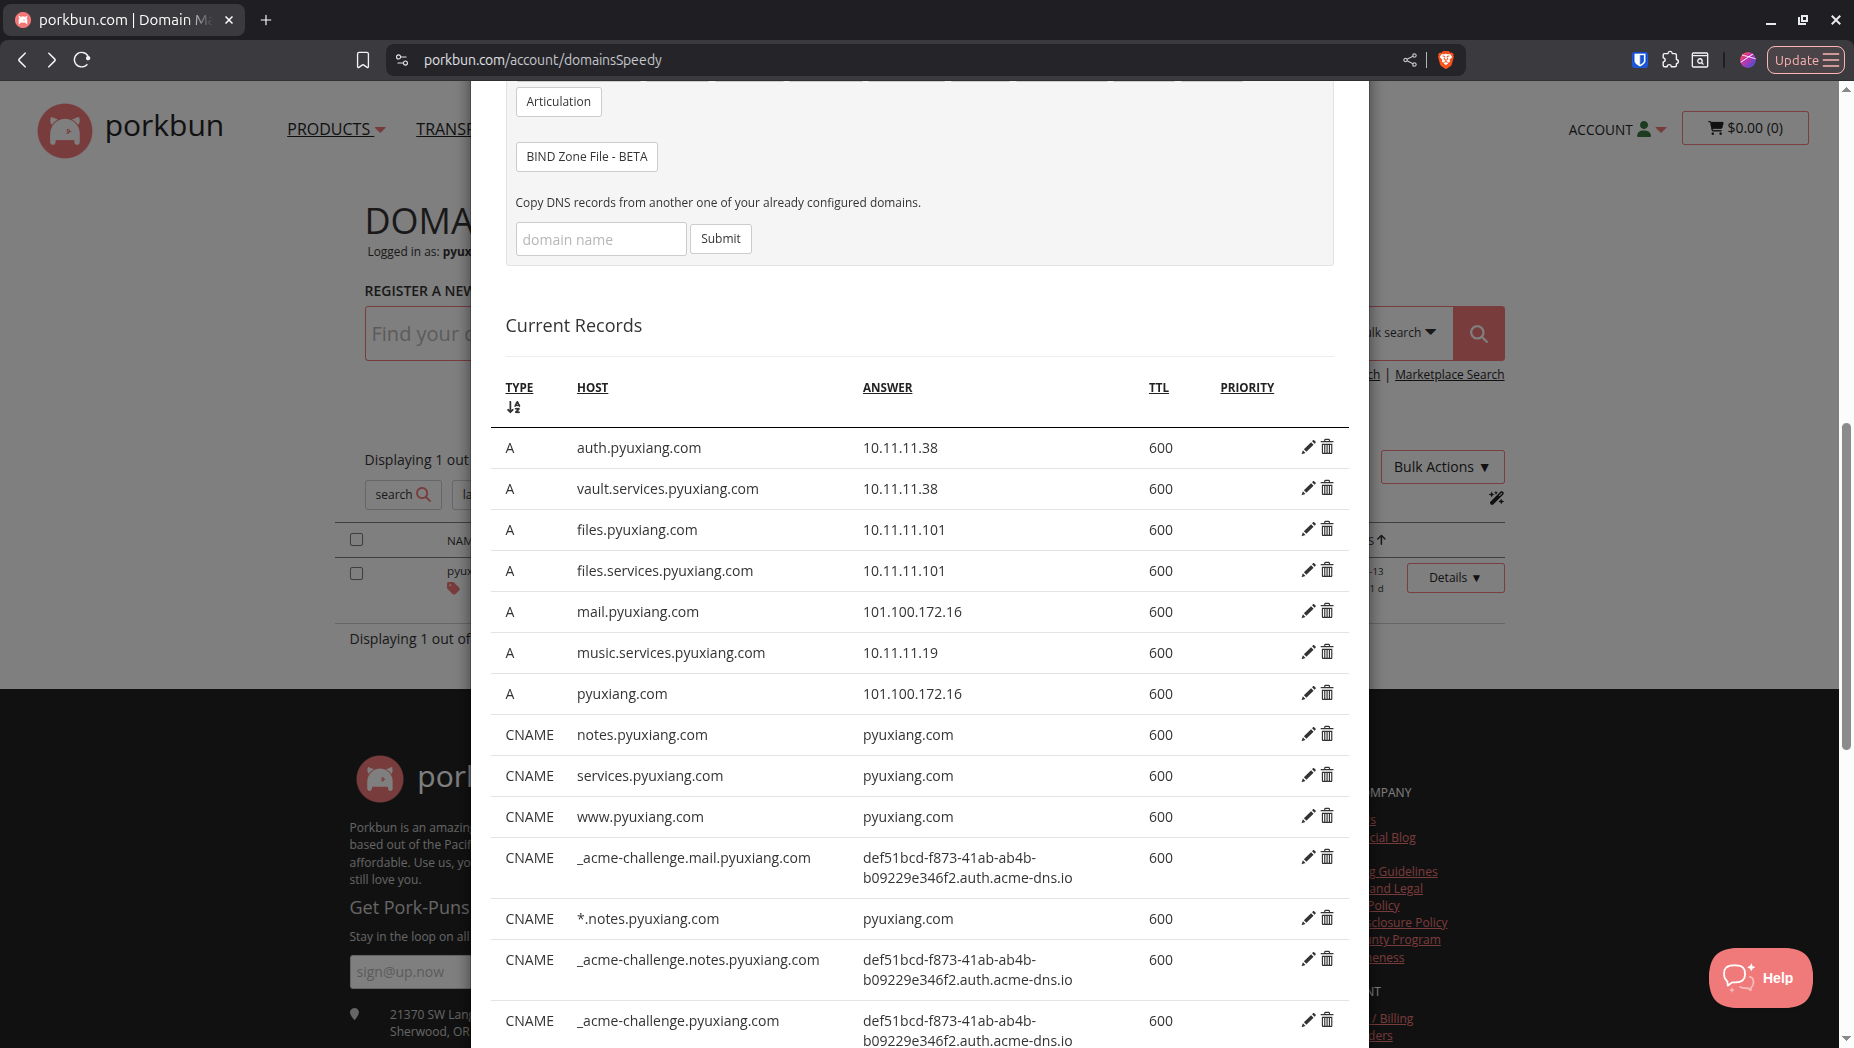Image resolution: width=1854 pixels, height=1048 pixels.
Task: Sort records using the TYPE sort icon
Action: pyautogui.click(x=513, y=407)
